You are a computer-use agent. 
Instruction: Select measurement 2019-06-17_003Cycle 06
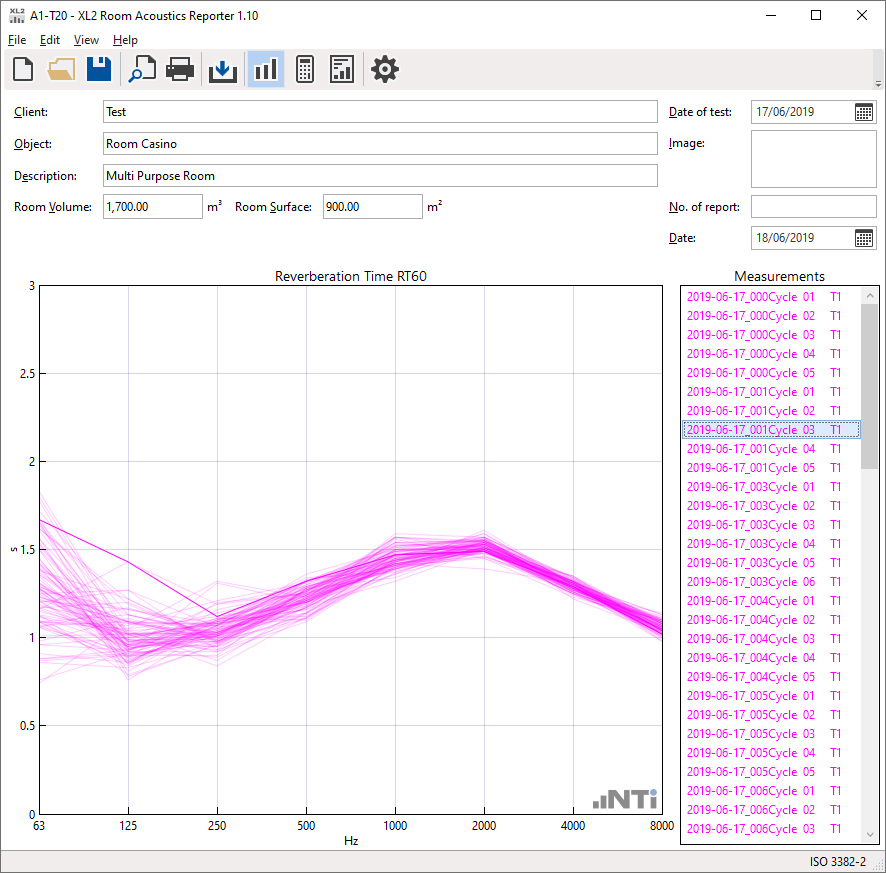click(x=764, y=582)
